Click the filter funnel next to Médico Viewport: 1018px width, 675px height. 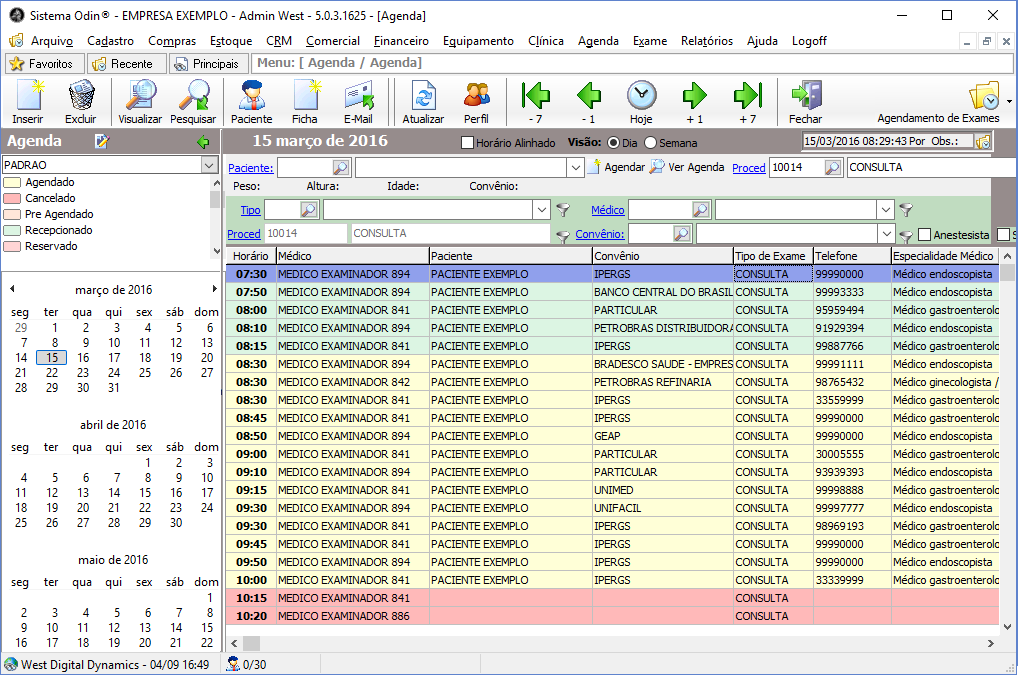906,210
